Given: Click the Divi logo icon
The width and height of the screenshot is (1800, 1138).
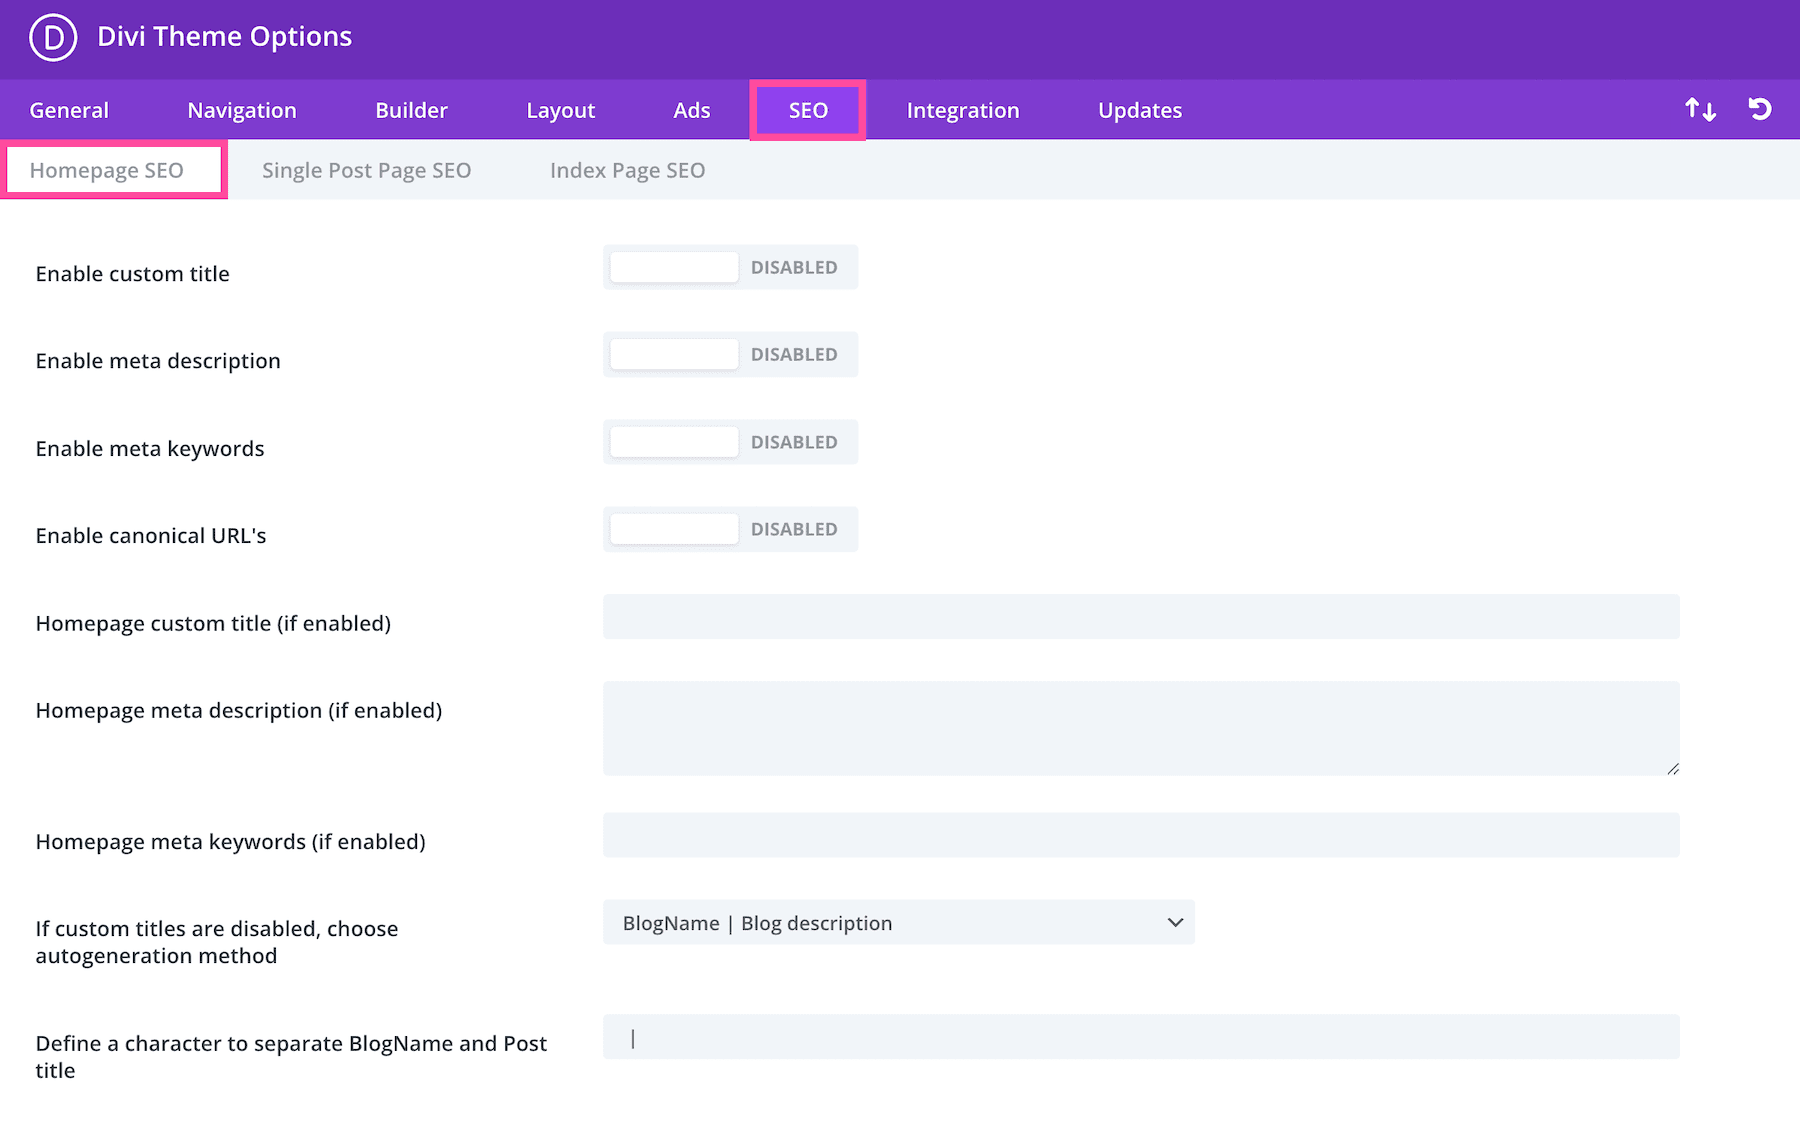Looking at the screenshot, I should coord(53,38).
